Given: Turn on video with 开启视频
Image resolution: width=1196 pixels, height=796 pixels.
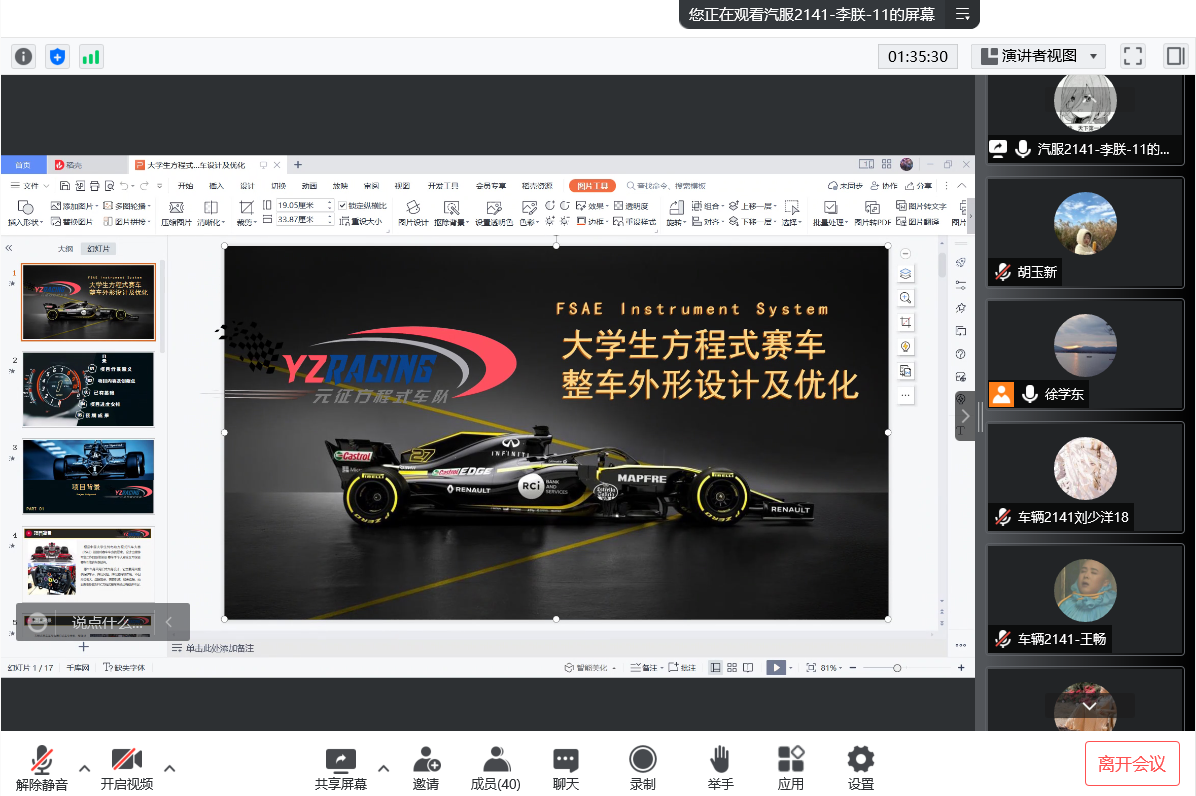Looking at the screenshot, I should 127,768.
